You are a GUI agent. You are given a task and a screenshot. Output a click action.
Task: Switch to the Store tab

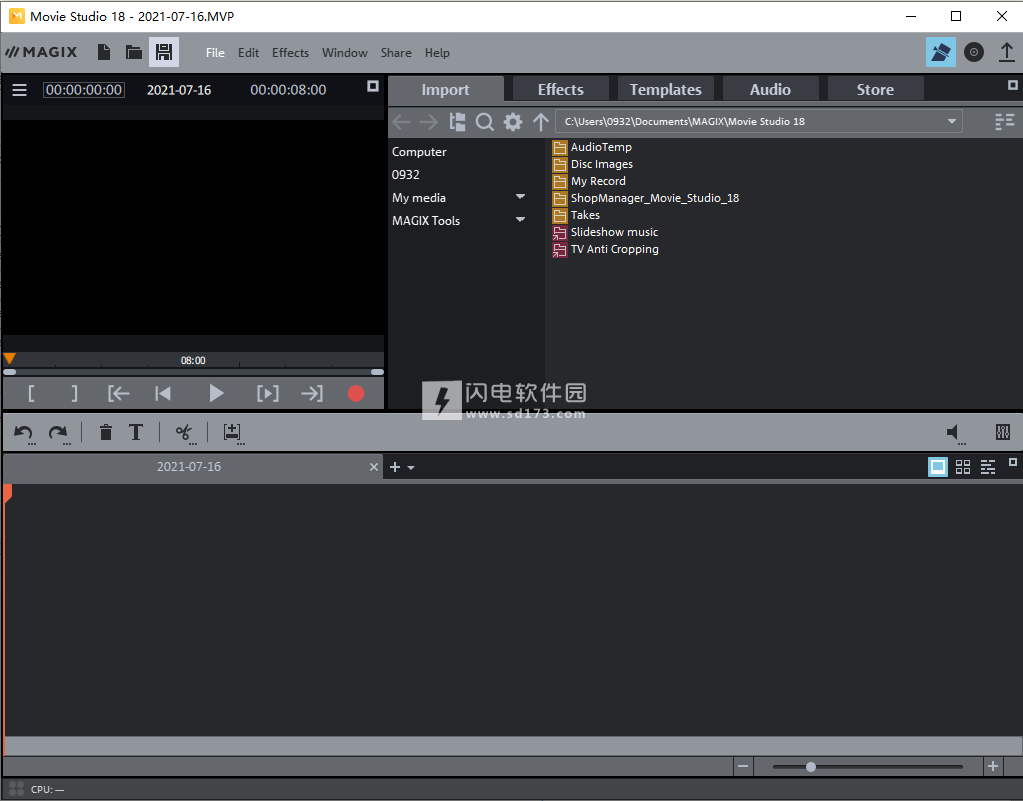(x=876, y=89)
